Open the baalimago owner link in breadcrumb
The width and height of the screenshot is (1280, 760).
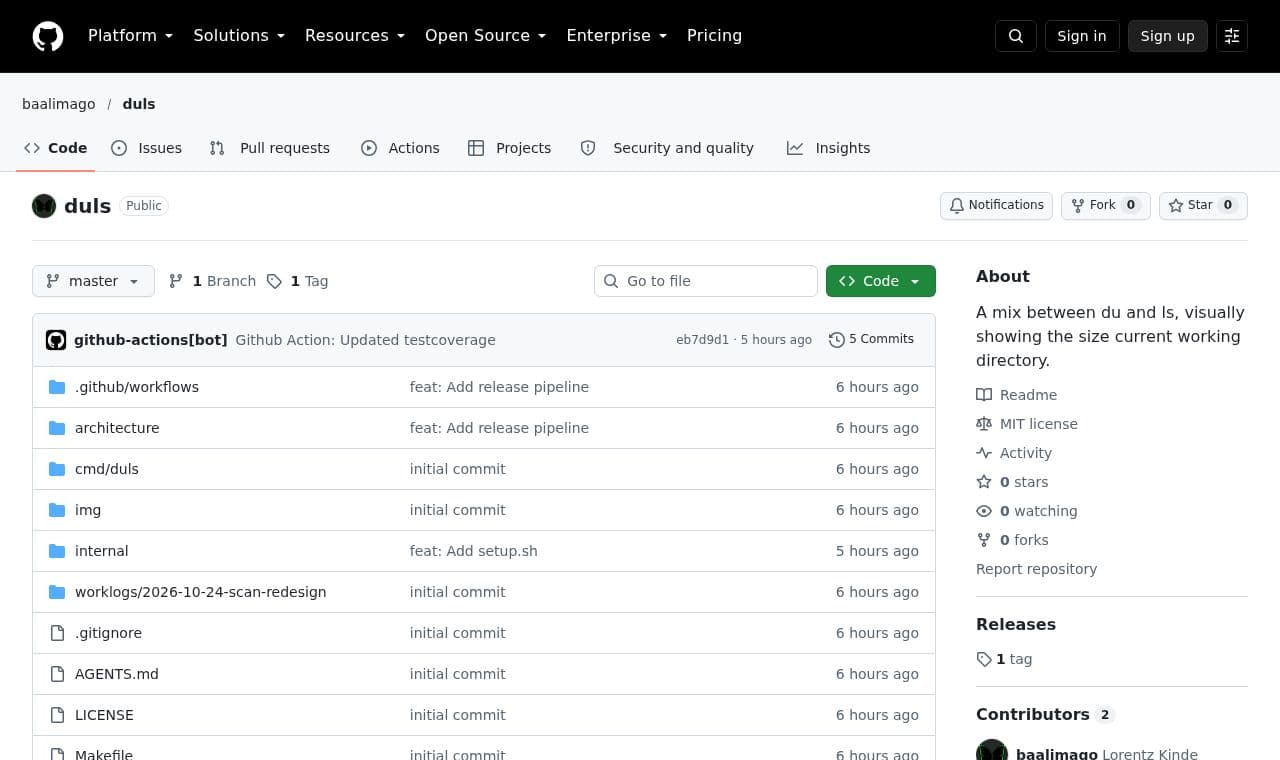tap(59, 104)
